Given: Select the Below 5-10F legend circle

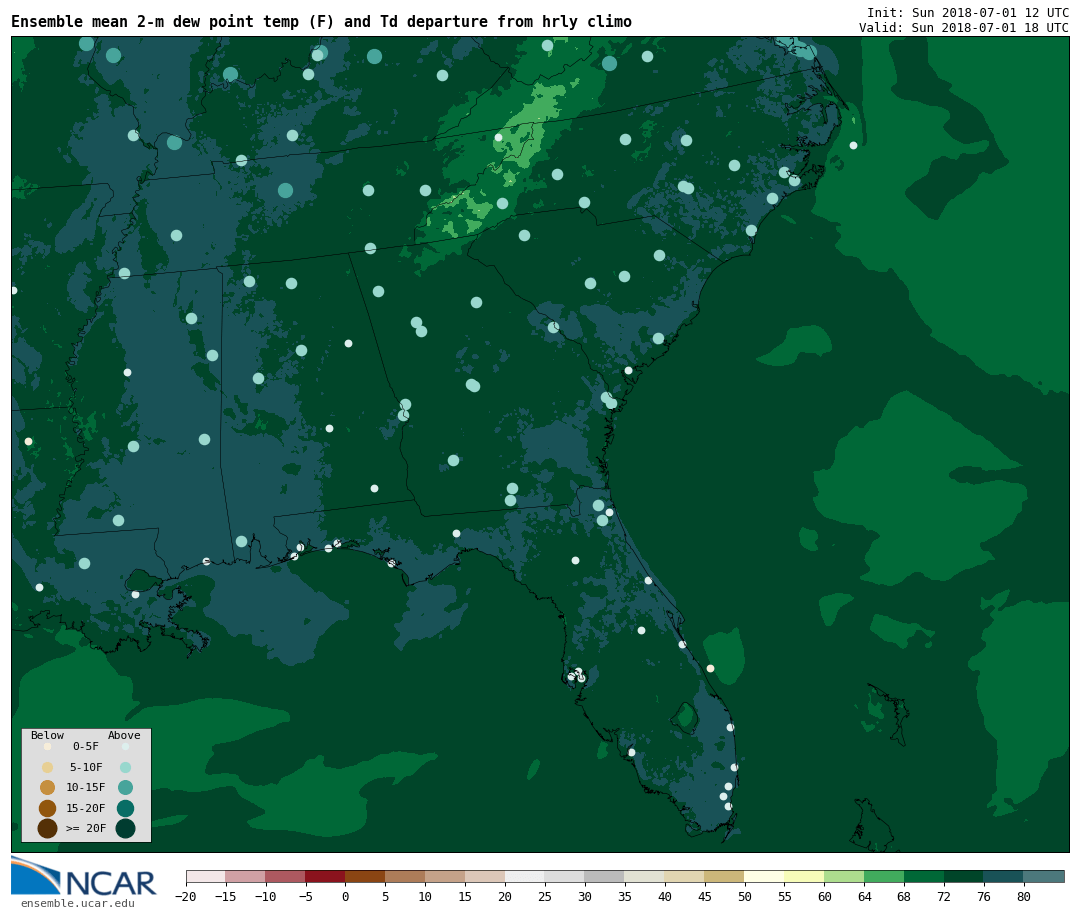Looking at the screenshot, I should (x=48, y=767).
